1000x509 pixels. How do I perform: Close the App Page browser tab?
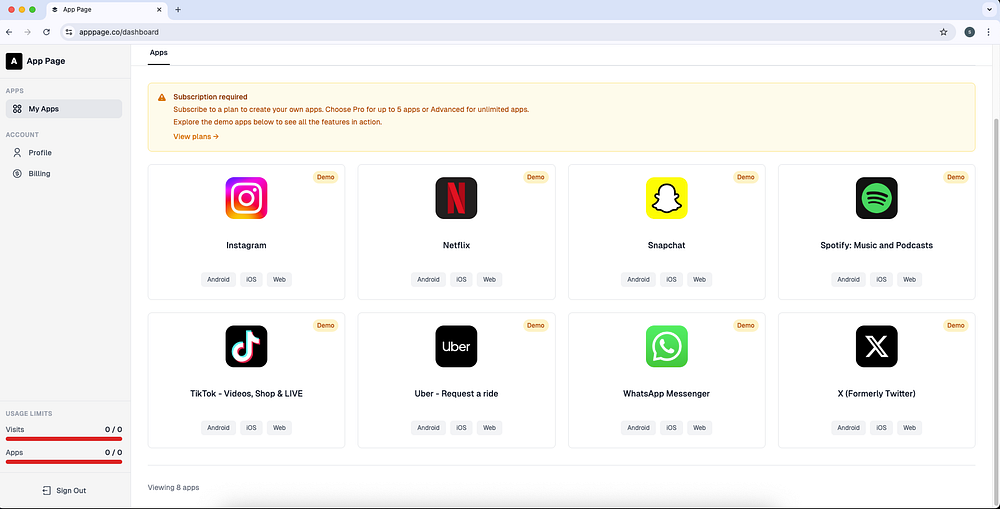click(159, 10)
